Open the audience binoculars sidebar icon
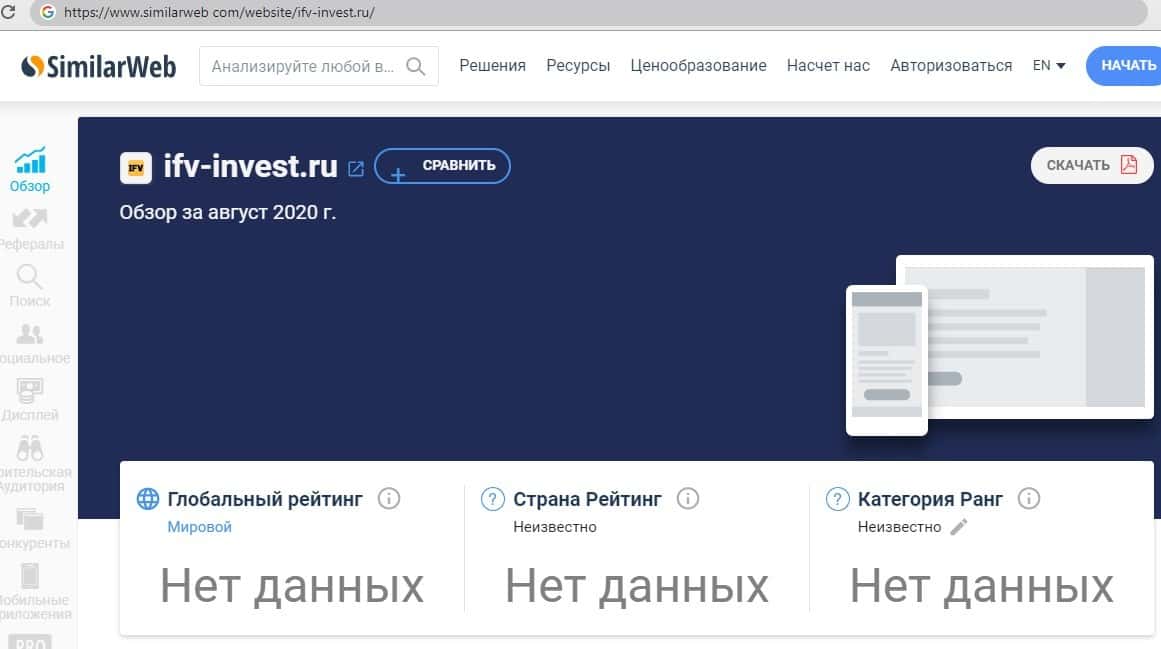The image size is (1161, 649). 30,448
